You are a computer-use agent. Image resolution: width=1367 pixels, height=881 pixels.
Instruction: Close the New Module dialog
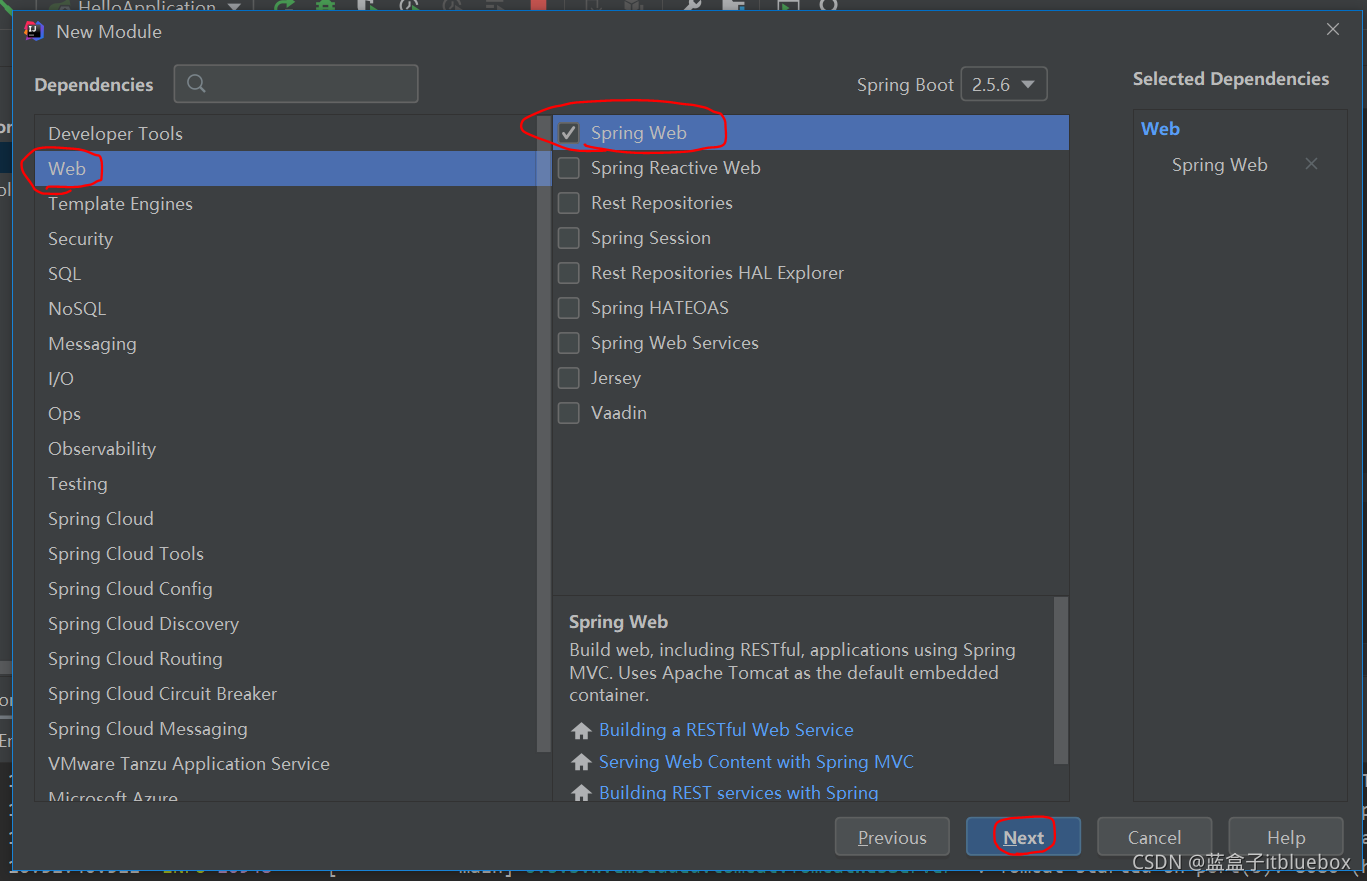coord(1332,30)
